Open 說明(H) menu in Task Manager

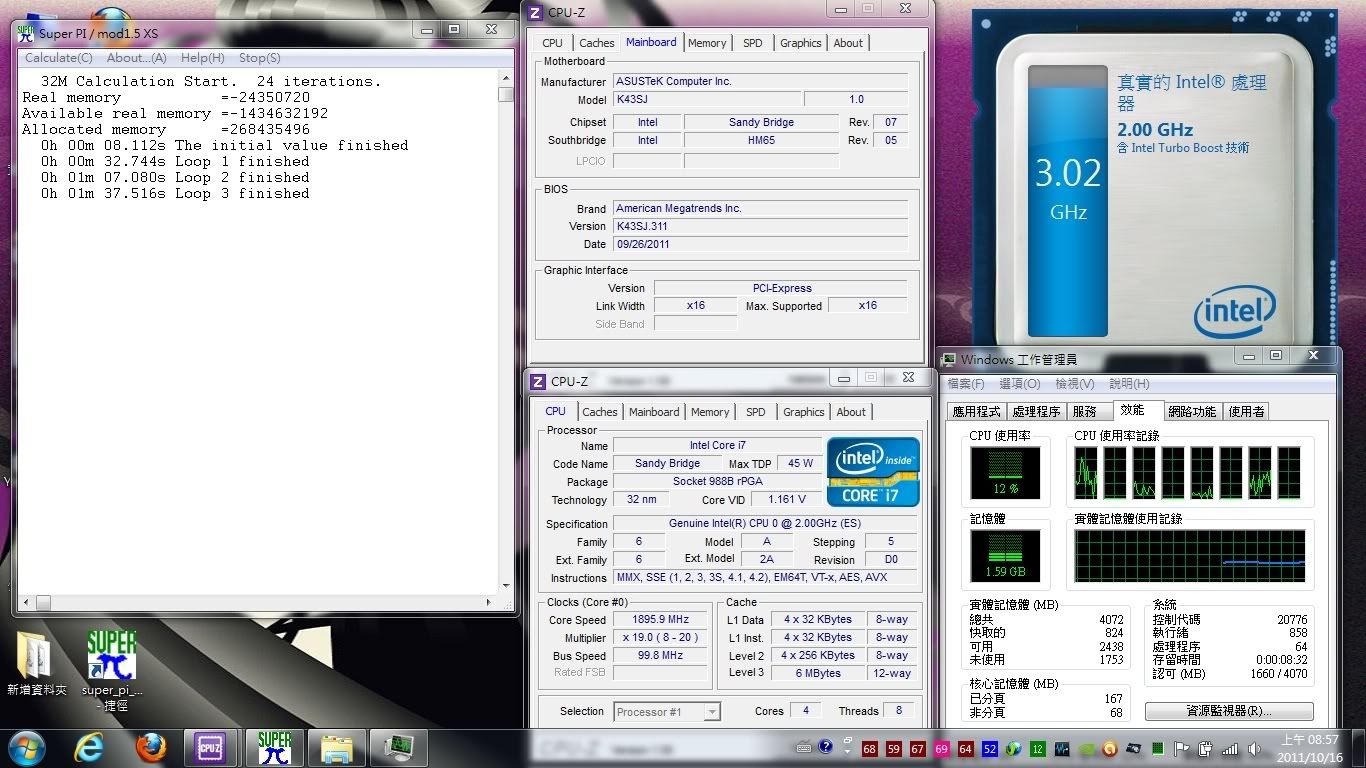pyautogui.click(x=1129, y=384)
